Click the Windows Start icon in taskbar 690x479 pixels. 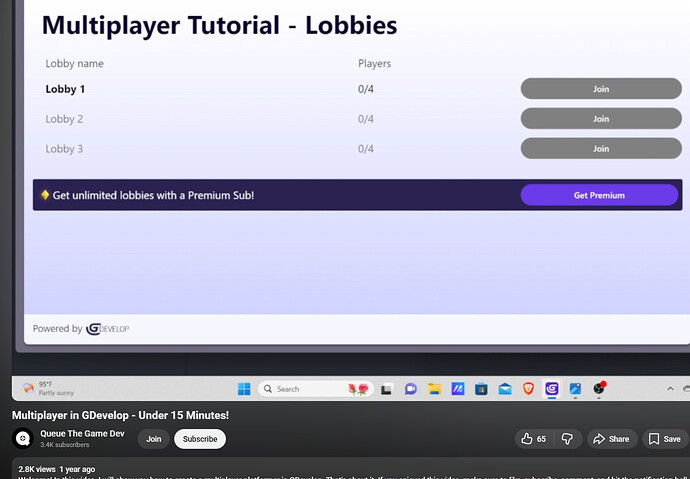[x=244, y=388]
